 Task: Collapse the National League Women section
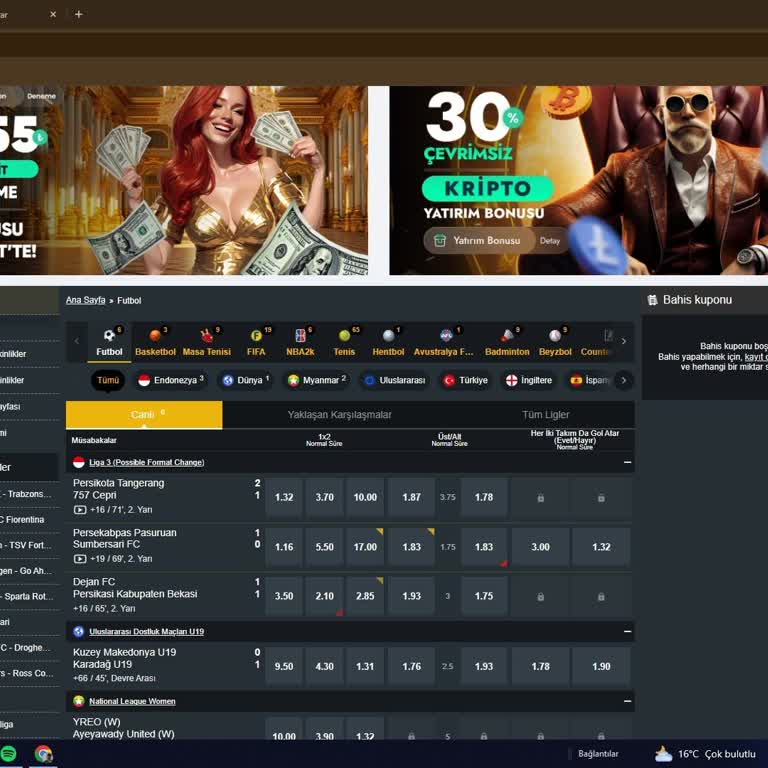point(627,701)
